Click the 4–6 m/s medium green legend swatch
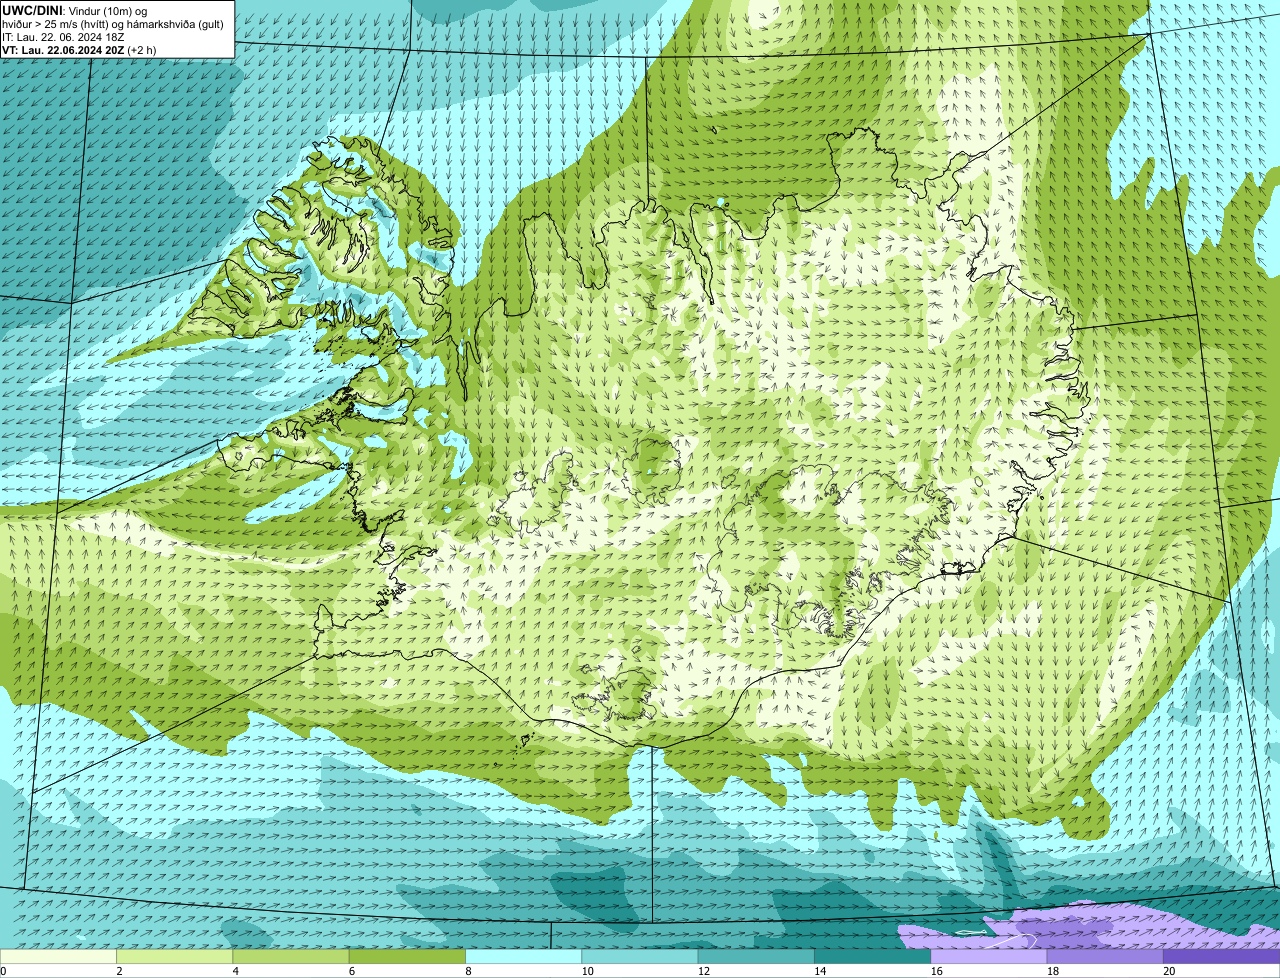 [x=291, y=957]
